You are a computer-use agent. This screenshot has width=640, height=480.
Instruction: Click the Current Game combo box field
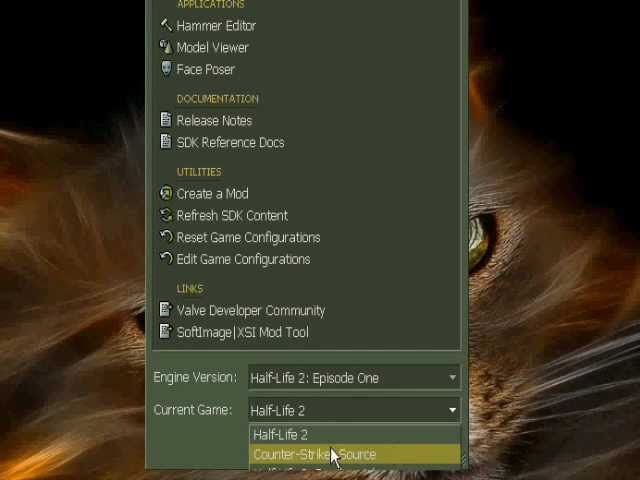(x=354, y=410)
